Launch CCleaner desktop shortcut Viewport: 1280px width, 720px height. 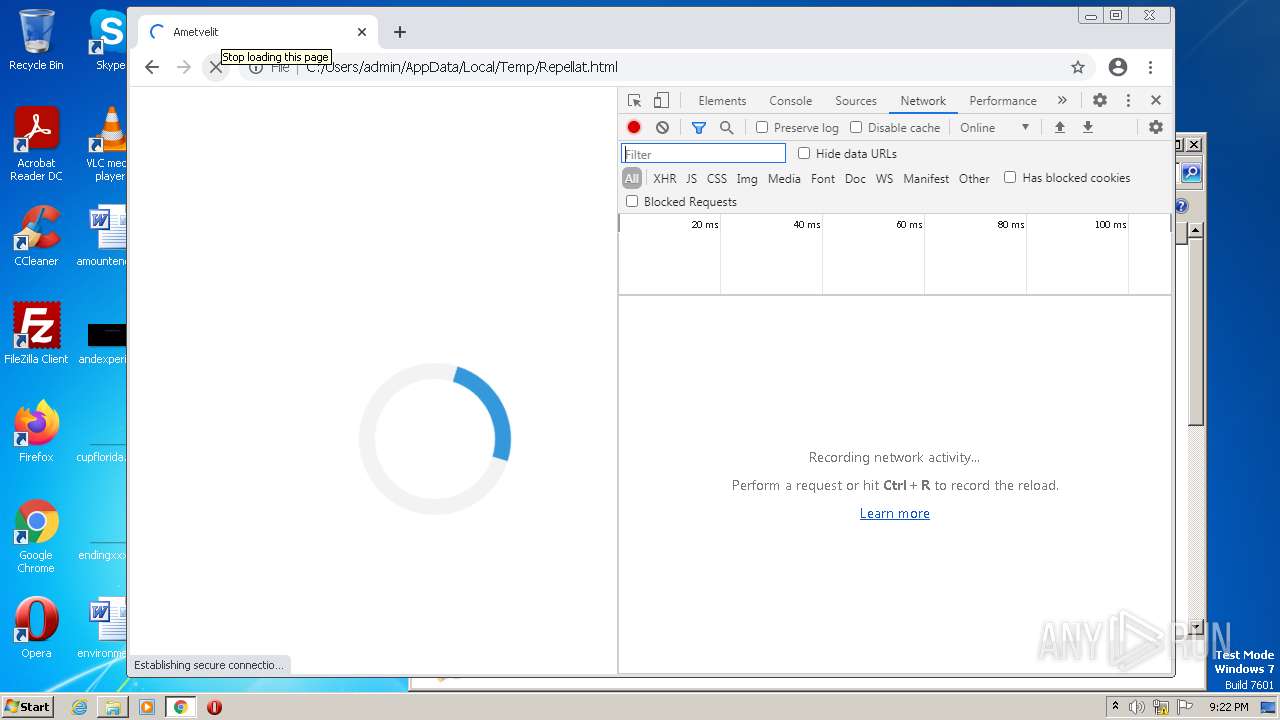point(36,236)
